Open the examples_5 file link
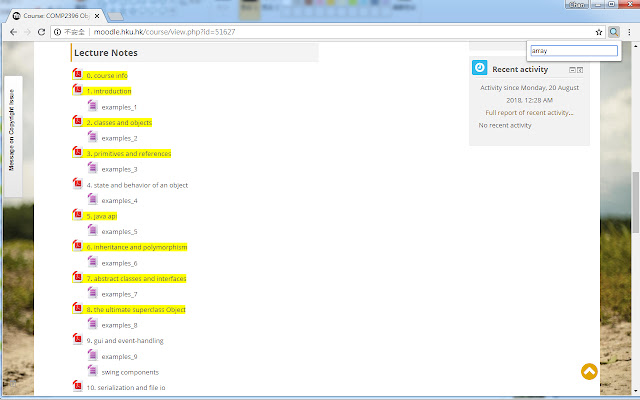Viewport: 640px width, 400px height. pos(119,232)
